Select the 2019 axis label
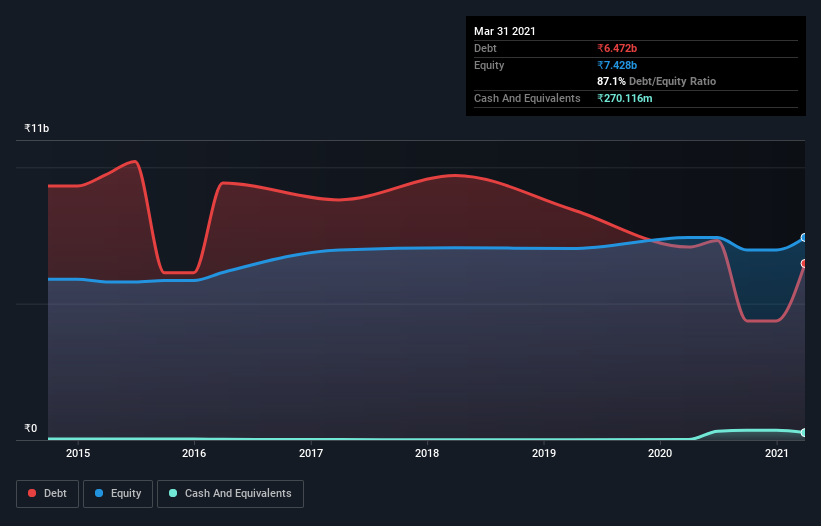The width and height of the screenshot is (821, 526). [x=544, y=453]
